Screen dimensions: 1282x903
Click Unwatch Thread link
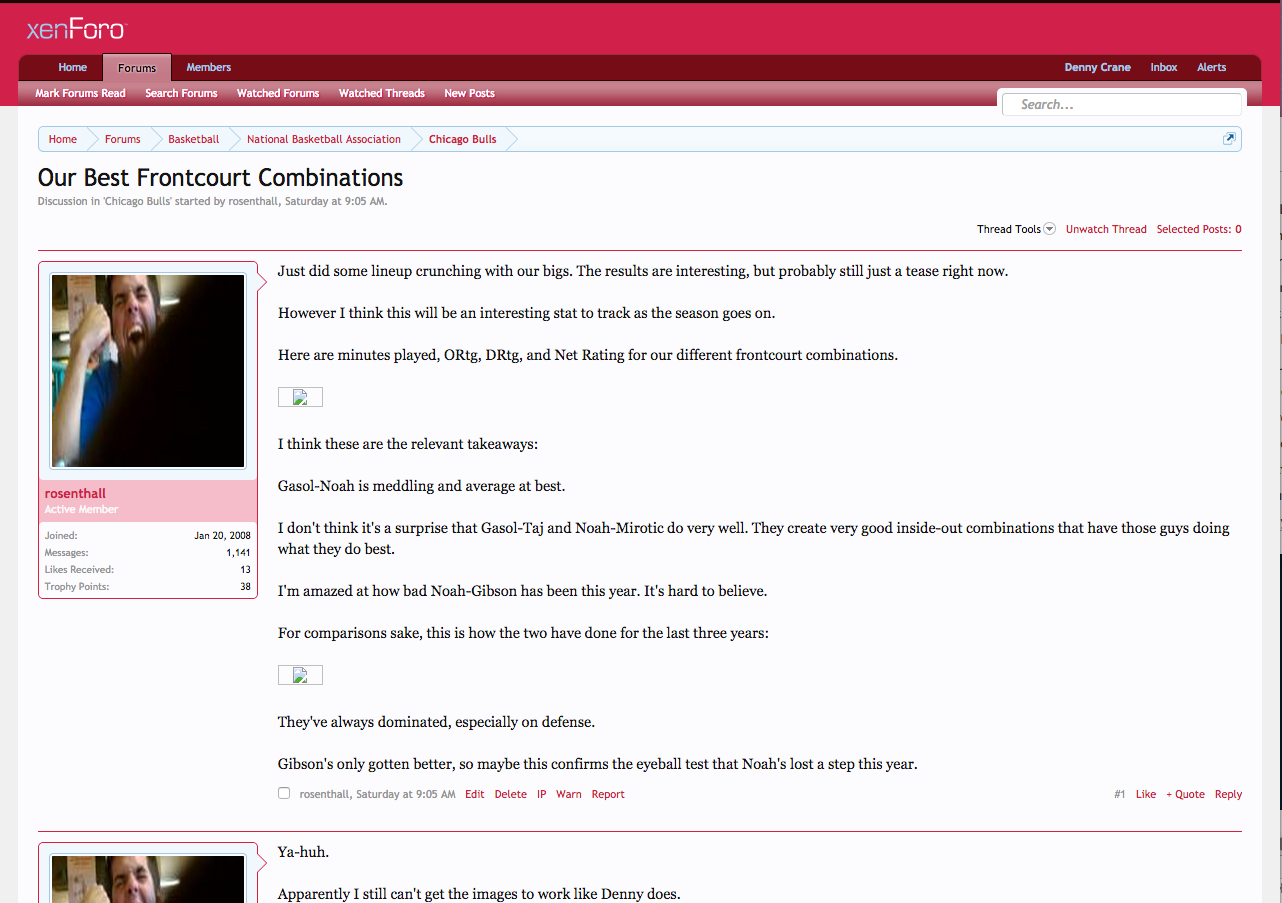tap(1106, 229)
